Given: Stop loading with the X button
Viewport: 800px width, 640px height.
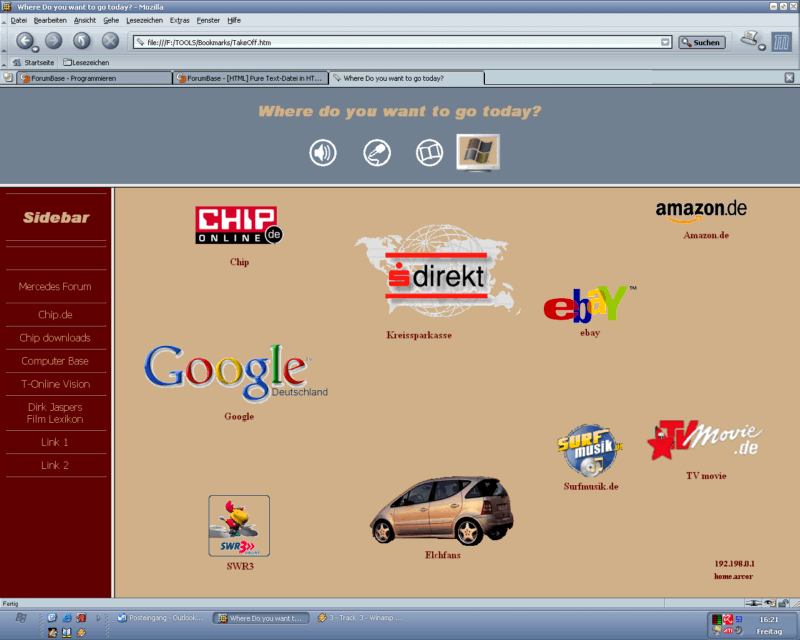Looking at the screenshot, I should [x=110, y=40].
